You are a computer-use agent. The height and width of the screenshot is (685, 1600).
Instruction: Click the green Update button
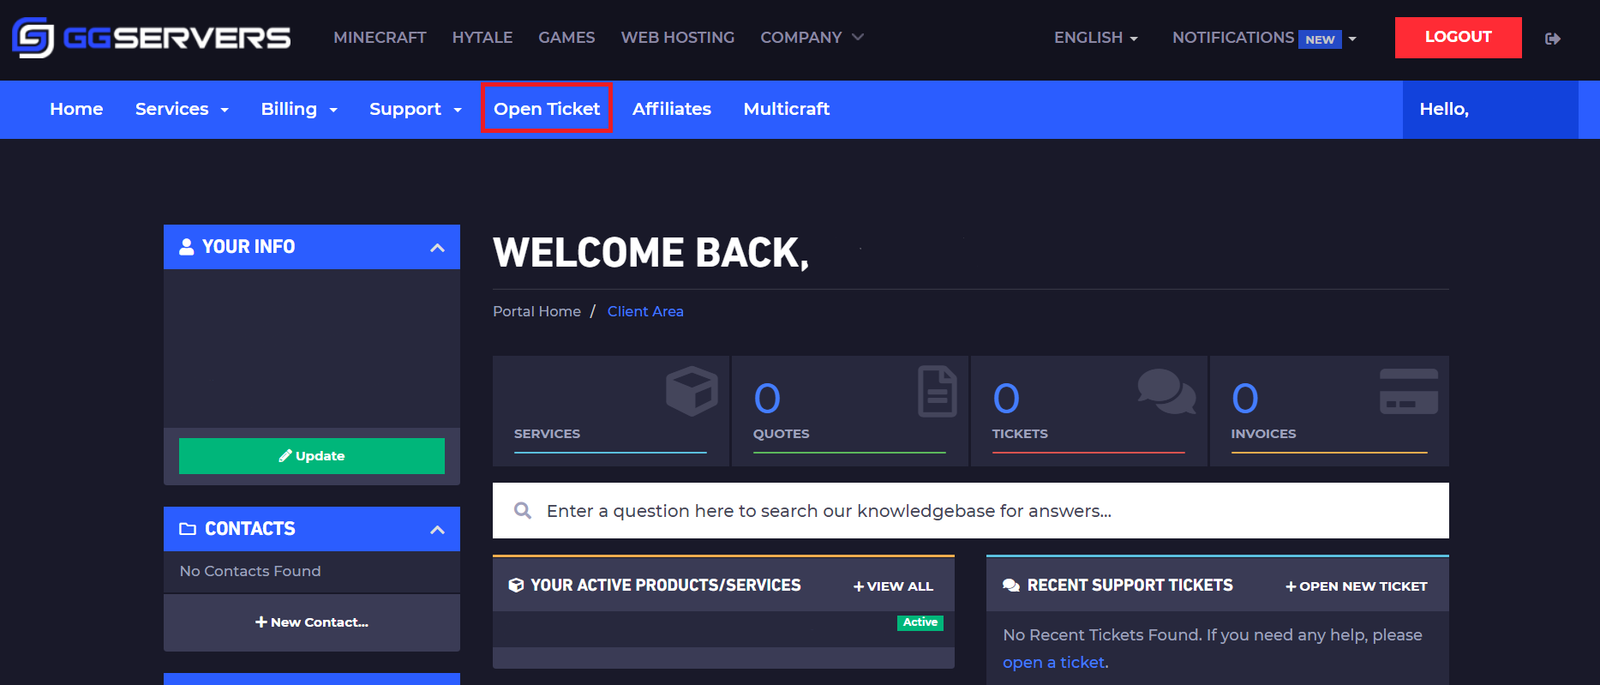(x=312, y=456)
